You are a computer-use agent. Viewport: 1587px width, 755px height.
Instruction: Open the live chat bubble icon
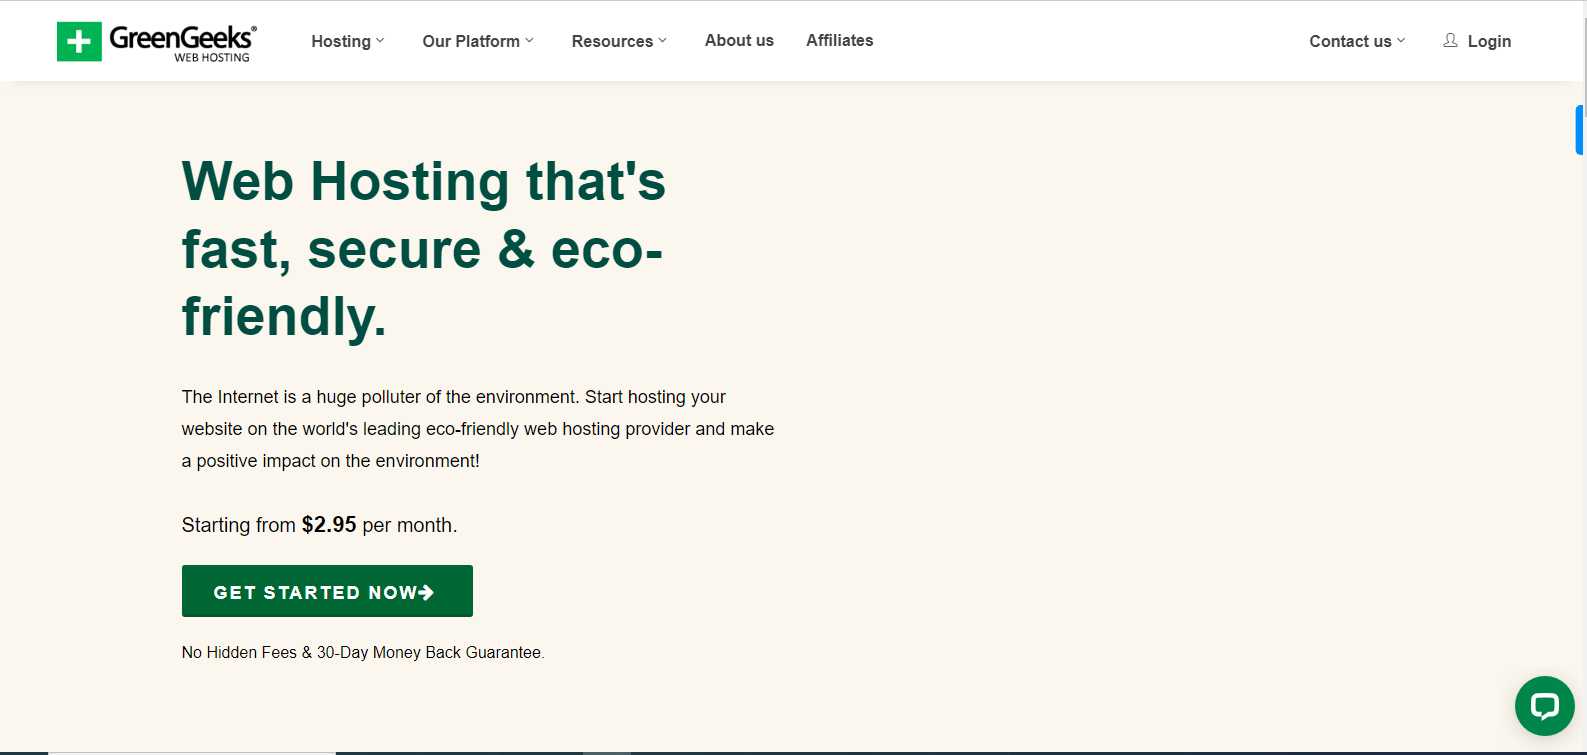pyautogui.click(x=1544, y=706)
